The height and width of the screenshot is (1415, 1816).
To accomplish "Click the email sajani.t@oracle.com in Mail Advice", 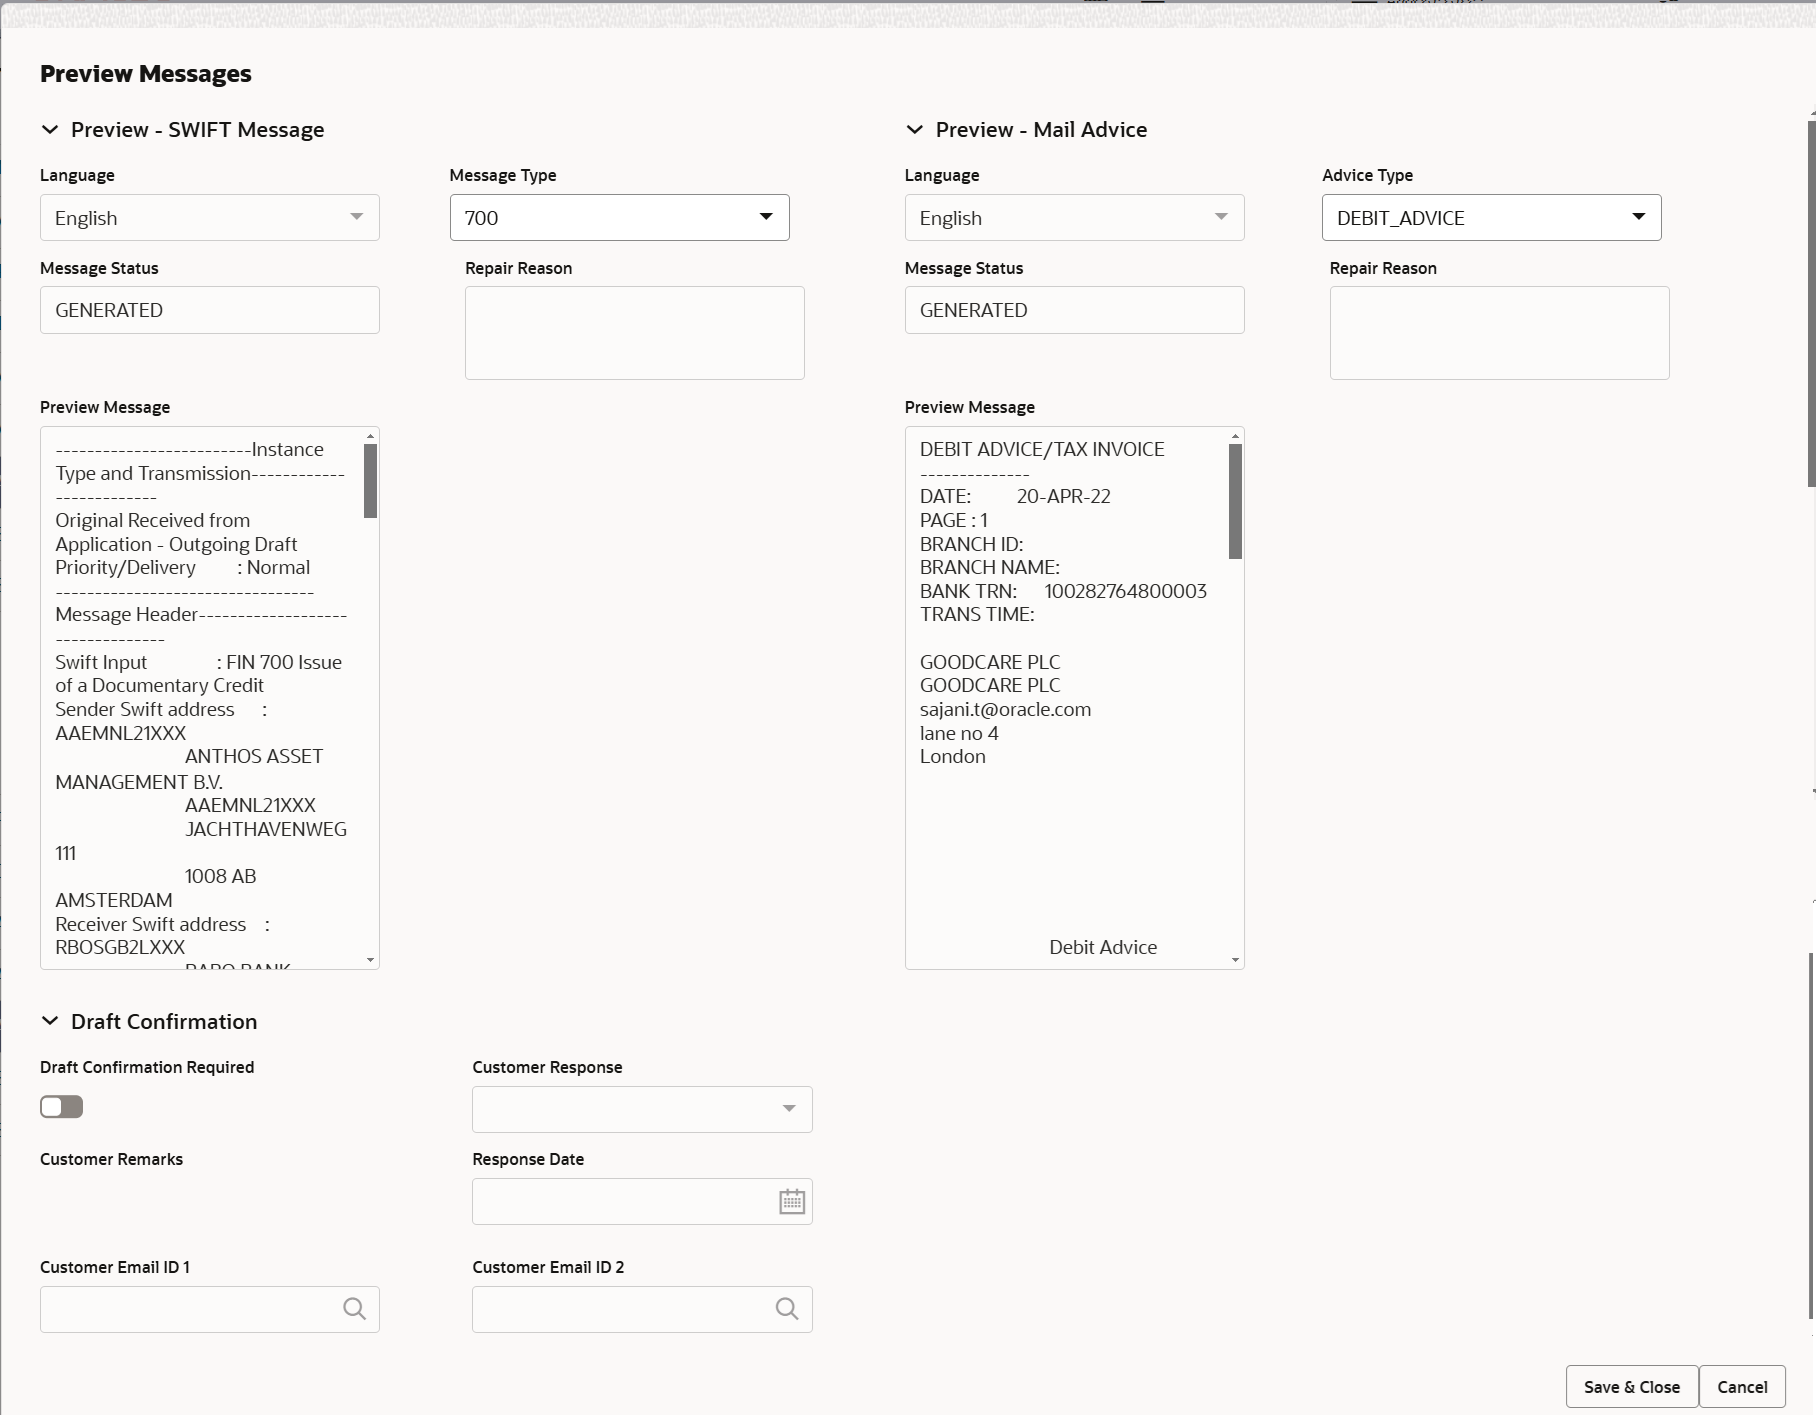I will [x=1005, y=709].
